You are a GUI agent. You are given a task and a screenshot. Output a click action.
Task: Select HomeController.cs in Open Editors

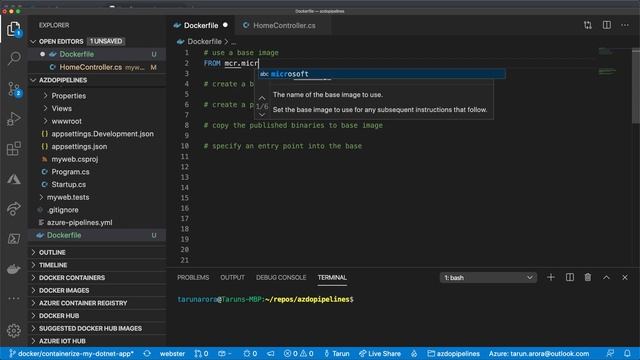pos(97,67)
